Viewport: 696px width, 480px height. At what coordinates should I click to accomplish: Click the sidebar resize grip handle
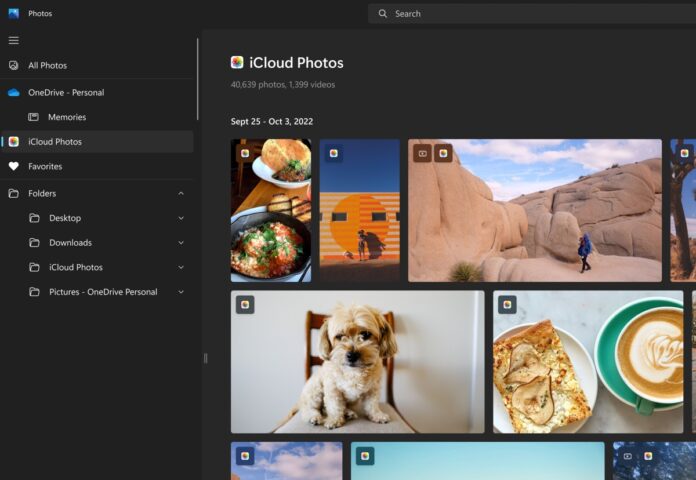click(x=206, y=358)
